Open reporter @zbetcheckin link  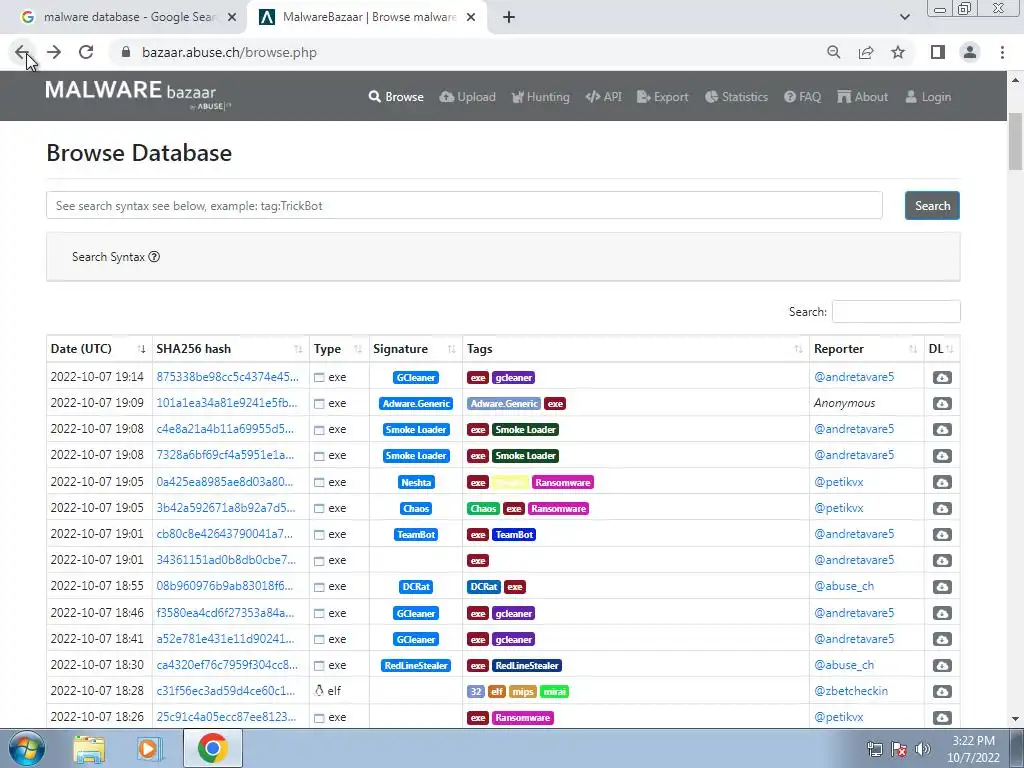pos(851,691)
